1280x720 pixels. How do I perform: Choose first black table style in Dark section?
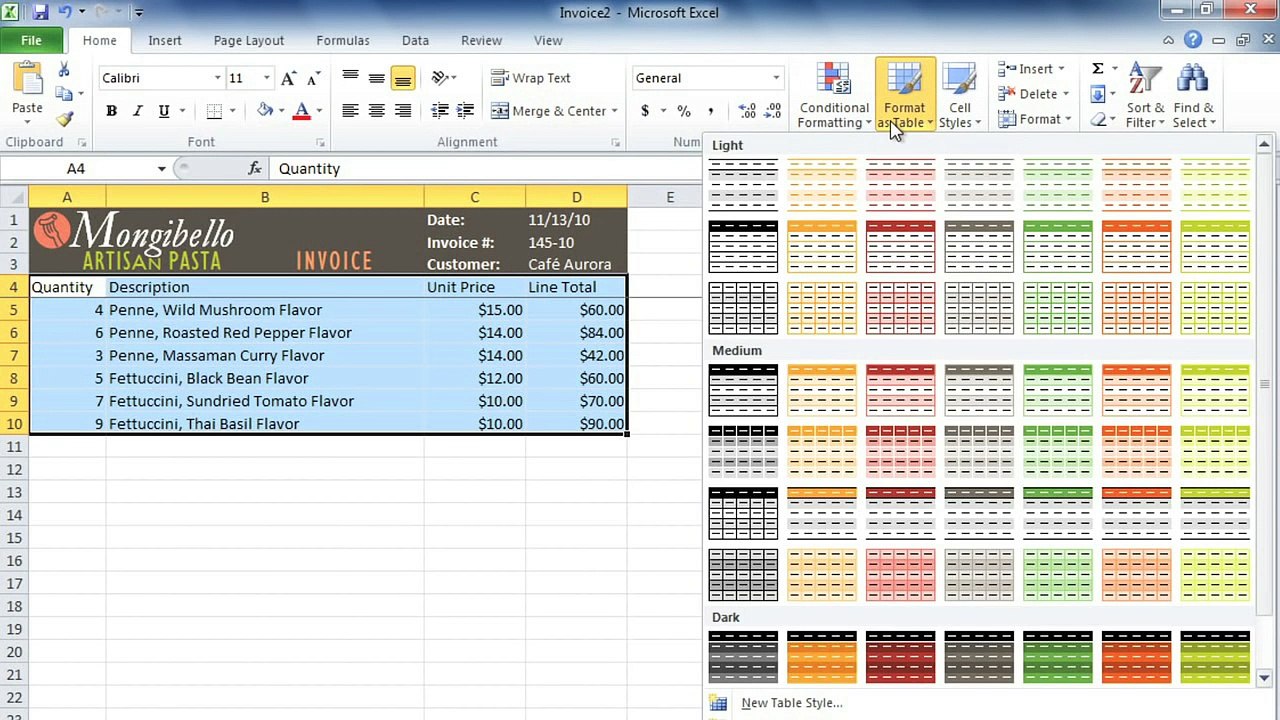point(743,657)
